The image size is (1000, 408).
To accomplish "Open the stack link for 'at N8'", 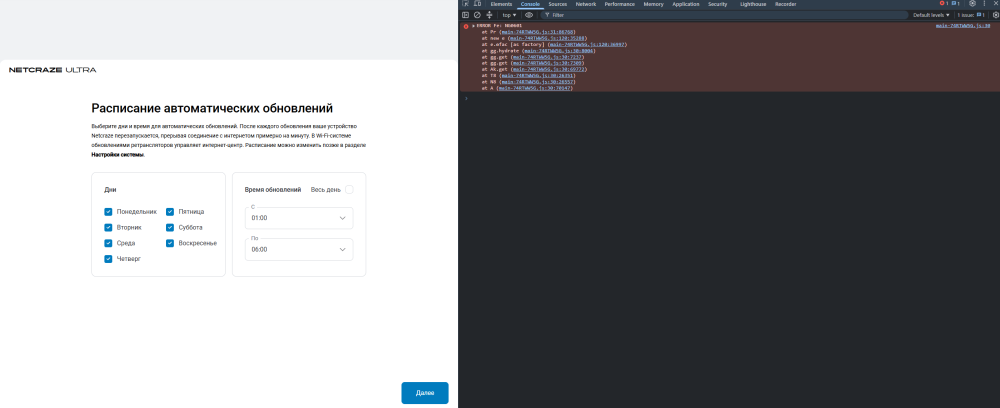I will [539, 82].
